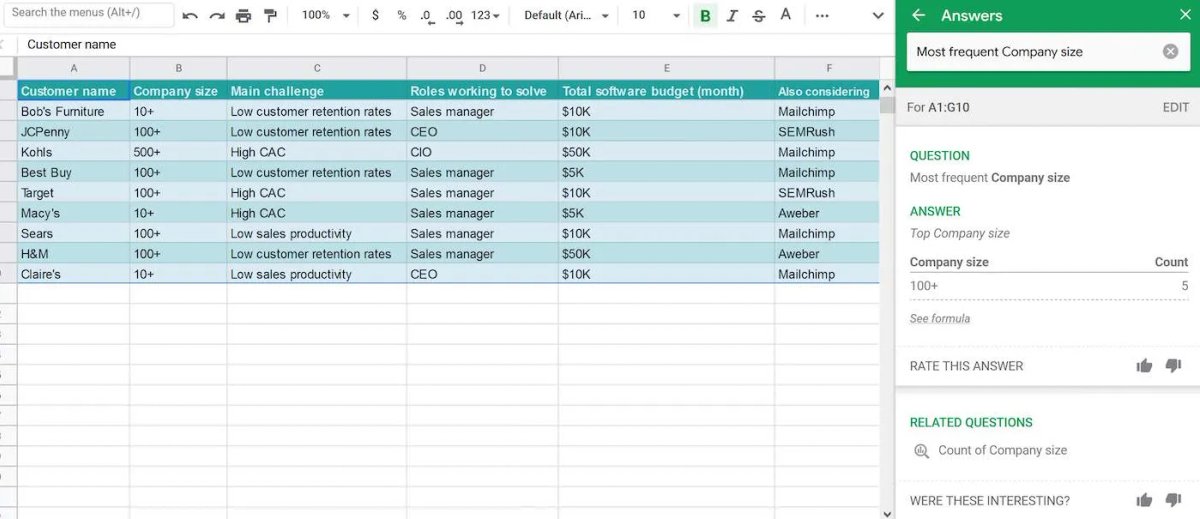Screen dimensions: 1200x519
Task: Open the See formula link
Action: pos(940,319)
